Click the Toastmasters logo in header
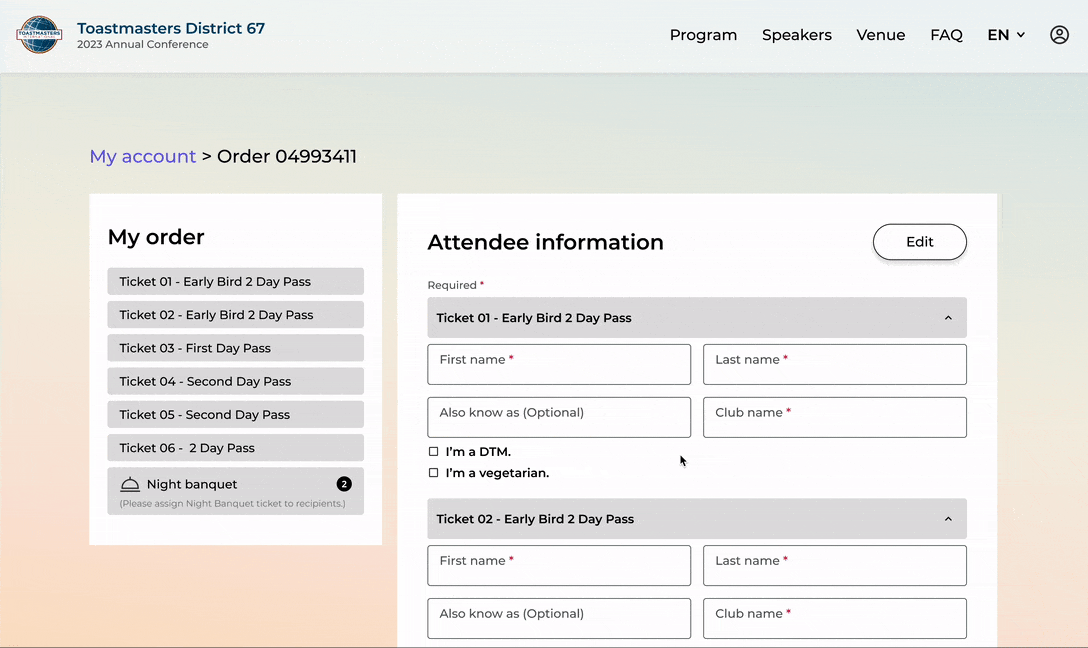The width and height of the screenshot is (1088, 648). click(39, 35)
